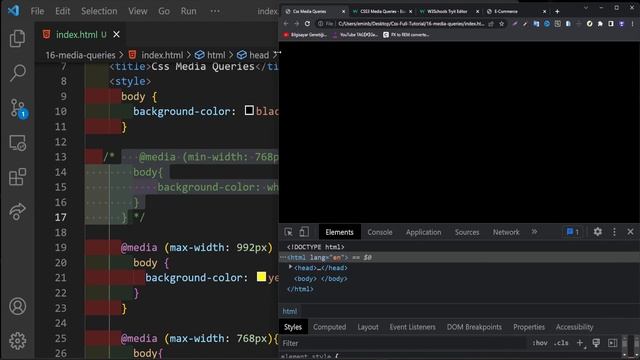Click the index.html breadcrumb
Image resolution: width=640 pixels, height=360 pixels.
coord(156,55)
